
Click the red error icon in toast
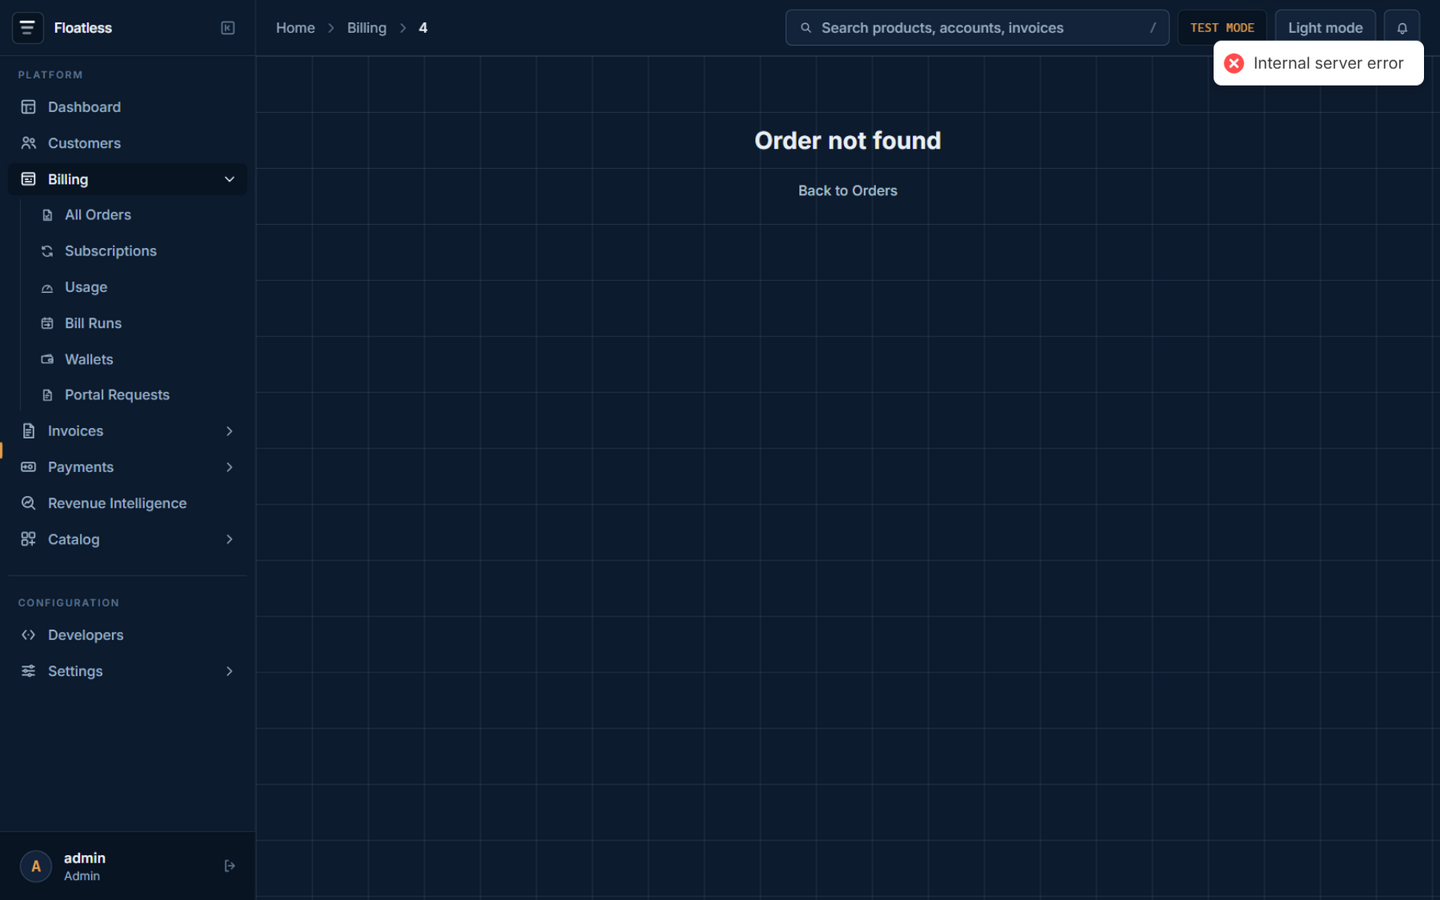[1234, 63]
